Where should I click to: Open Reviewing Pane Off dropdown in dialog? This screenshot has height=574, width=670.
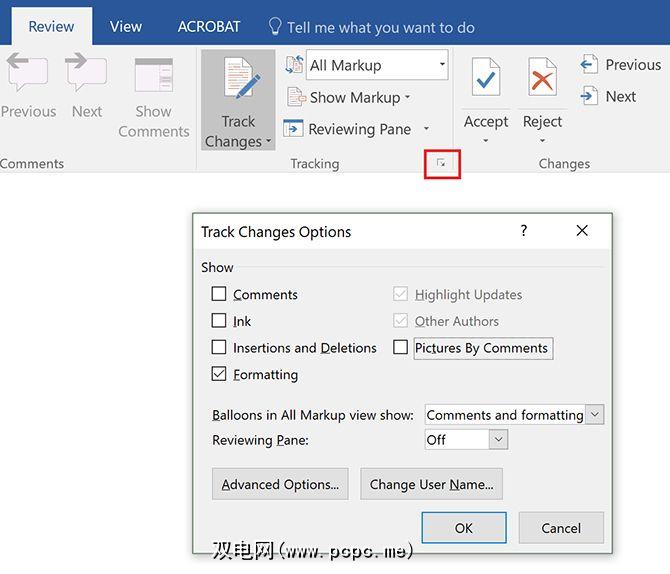(498, 439)
